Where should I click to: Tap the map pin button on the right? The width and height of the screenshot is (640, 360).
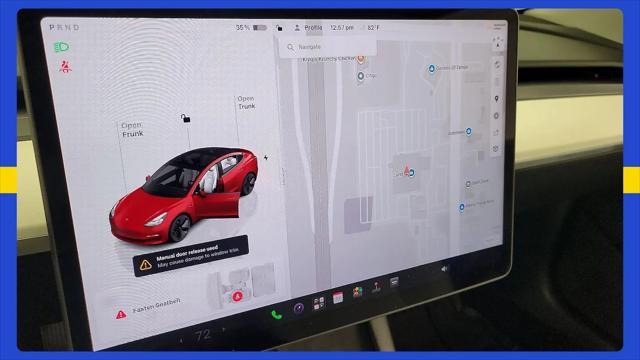tap(497, 99)
